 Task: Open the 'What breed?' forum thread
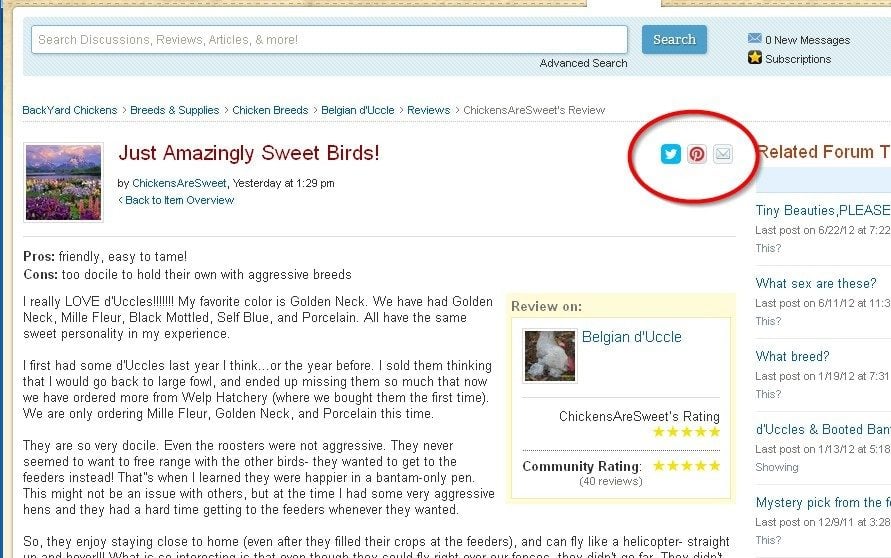tap(792, 356)
